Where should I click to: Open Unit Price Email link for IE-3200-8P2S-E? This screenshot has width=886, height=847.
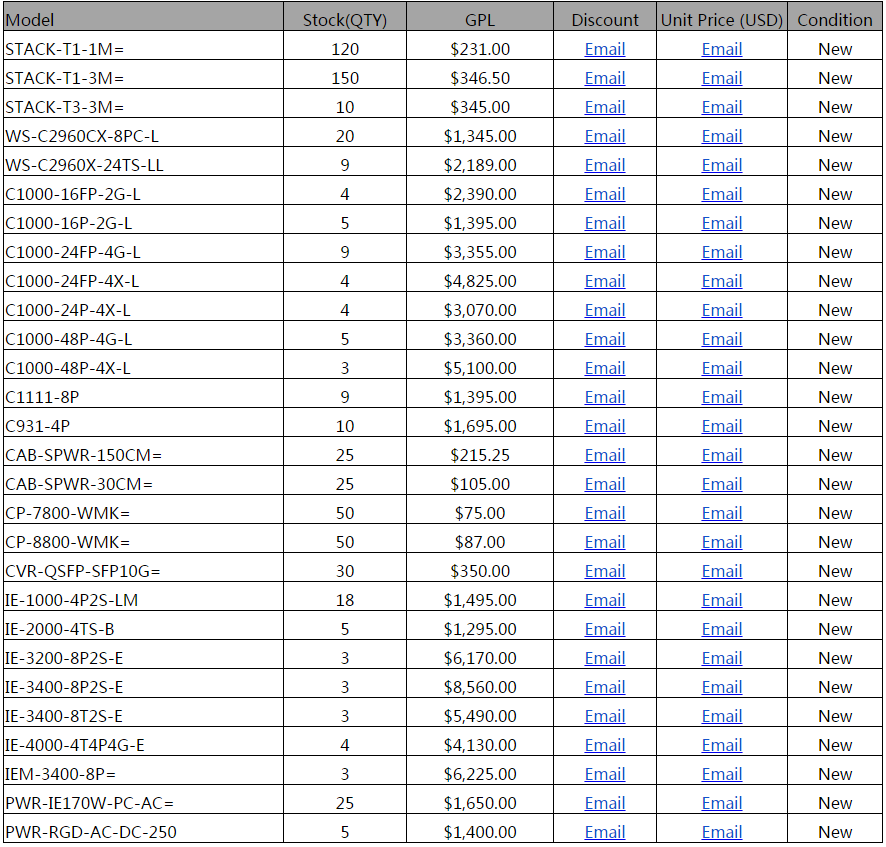722,658
